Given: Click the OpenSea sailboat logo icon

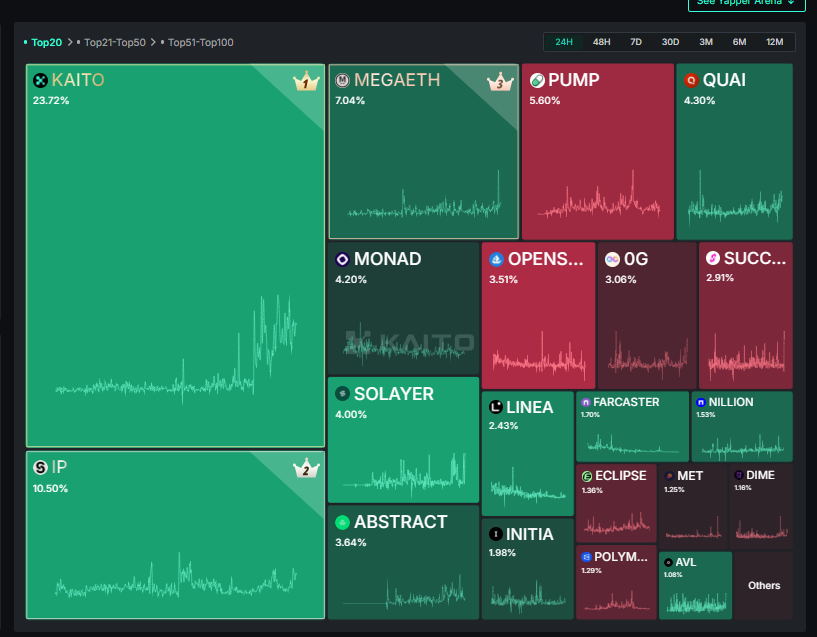Looking at the screenshot, I should [x=497, y=259].
